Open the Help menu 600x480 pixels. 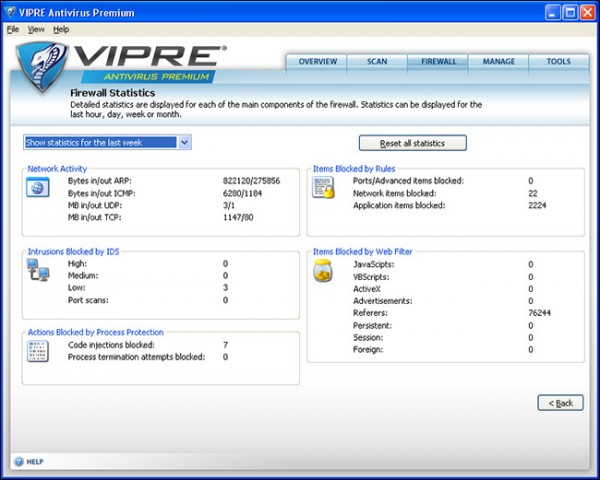click(61, 29)
